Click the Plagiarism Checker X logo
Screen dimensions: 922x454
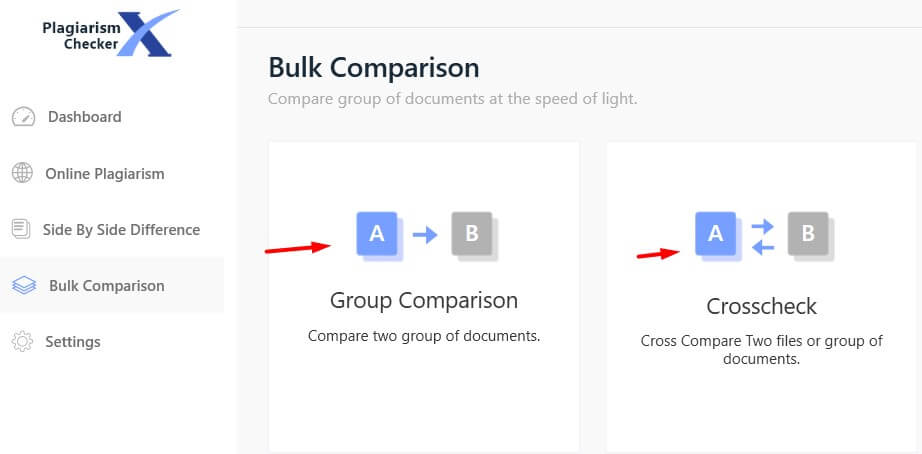click(110, 34)
